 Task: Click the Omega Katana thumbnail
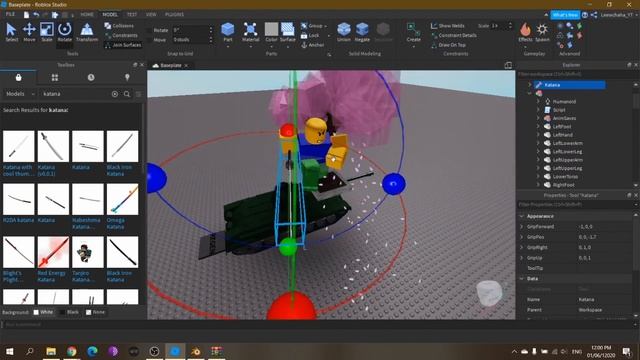[x=122, y=199]
